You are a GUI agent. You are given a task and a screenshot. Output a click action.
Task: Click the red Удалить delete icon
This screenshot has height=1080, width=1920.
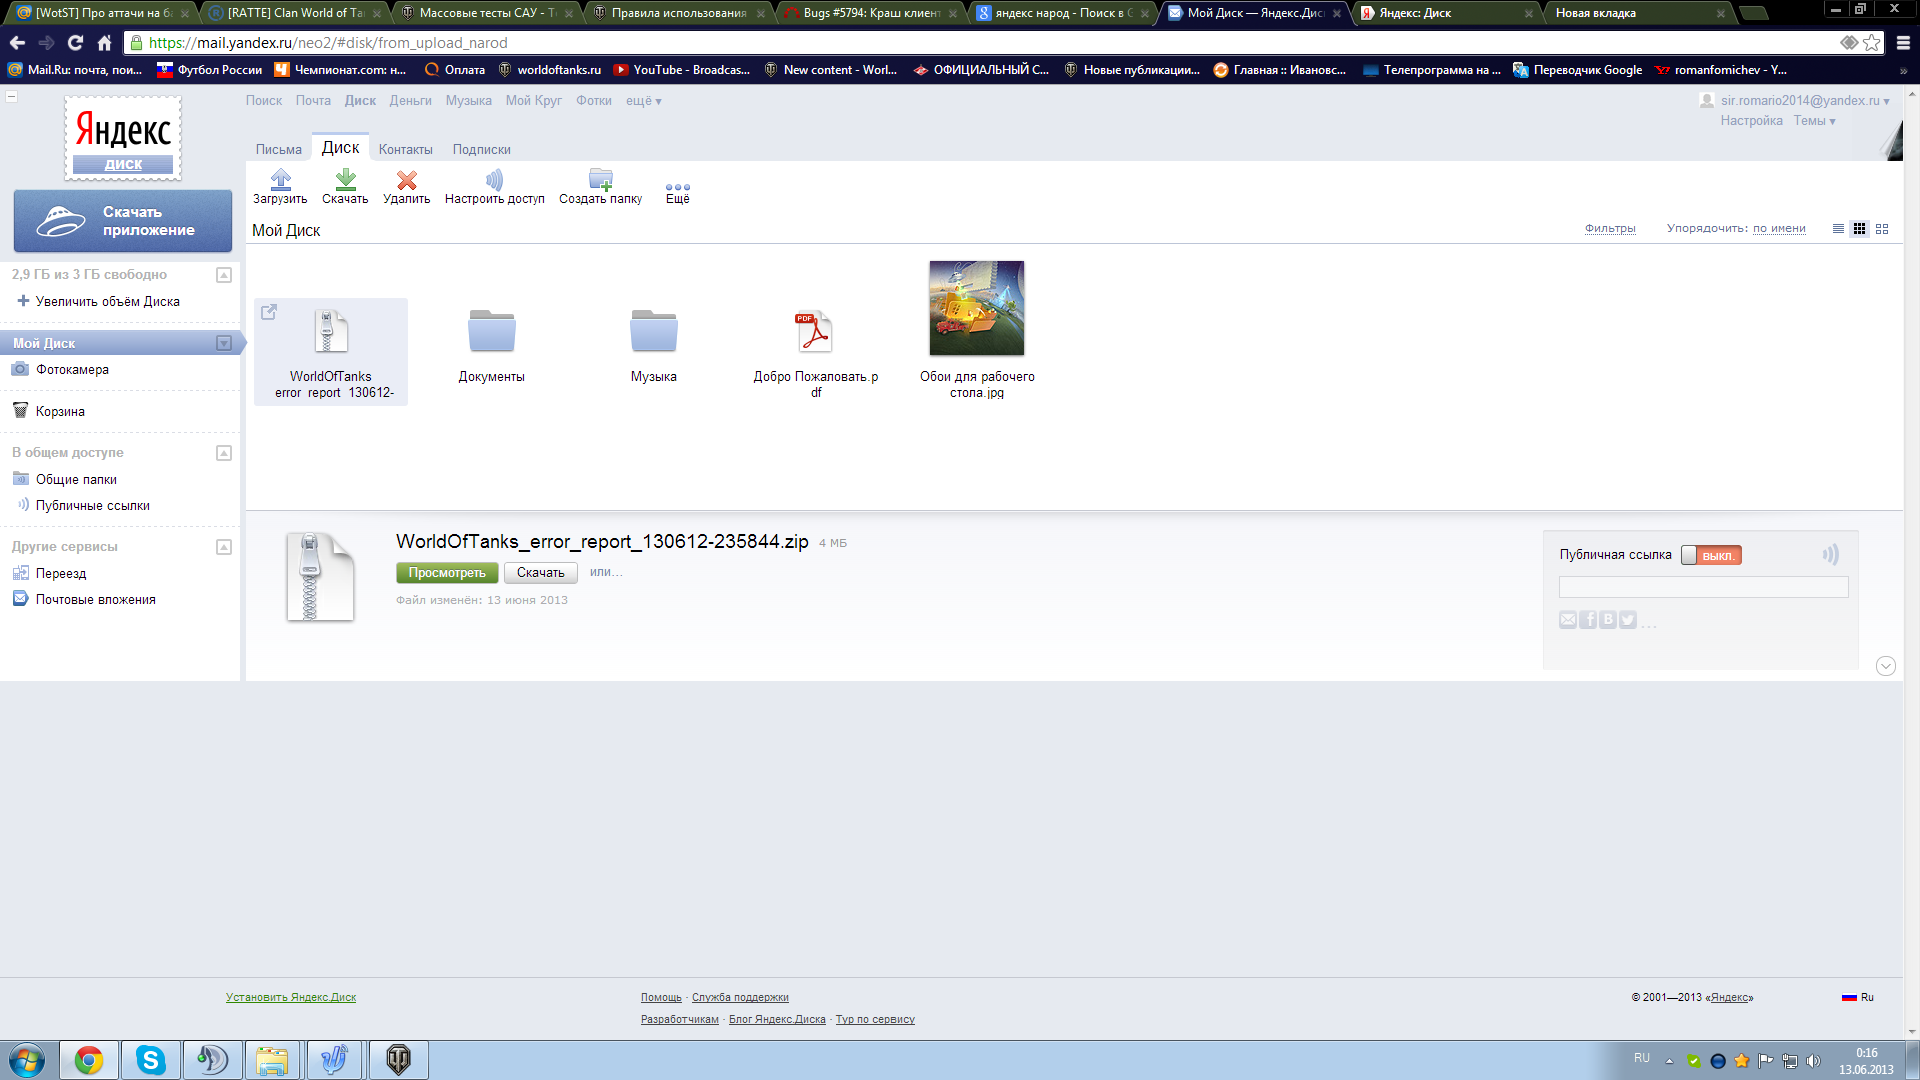406,180
